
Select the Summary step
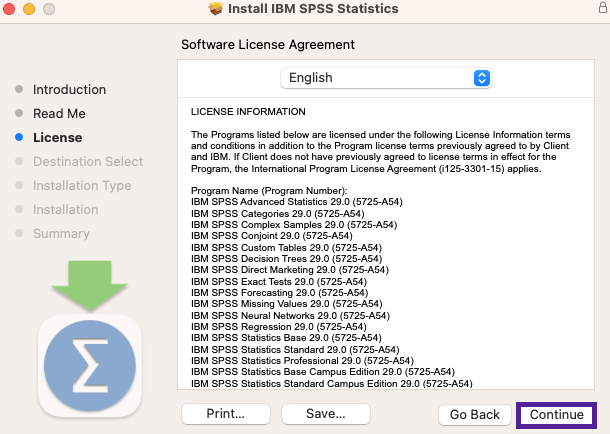[61, 234]
